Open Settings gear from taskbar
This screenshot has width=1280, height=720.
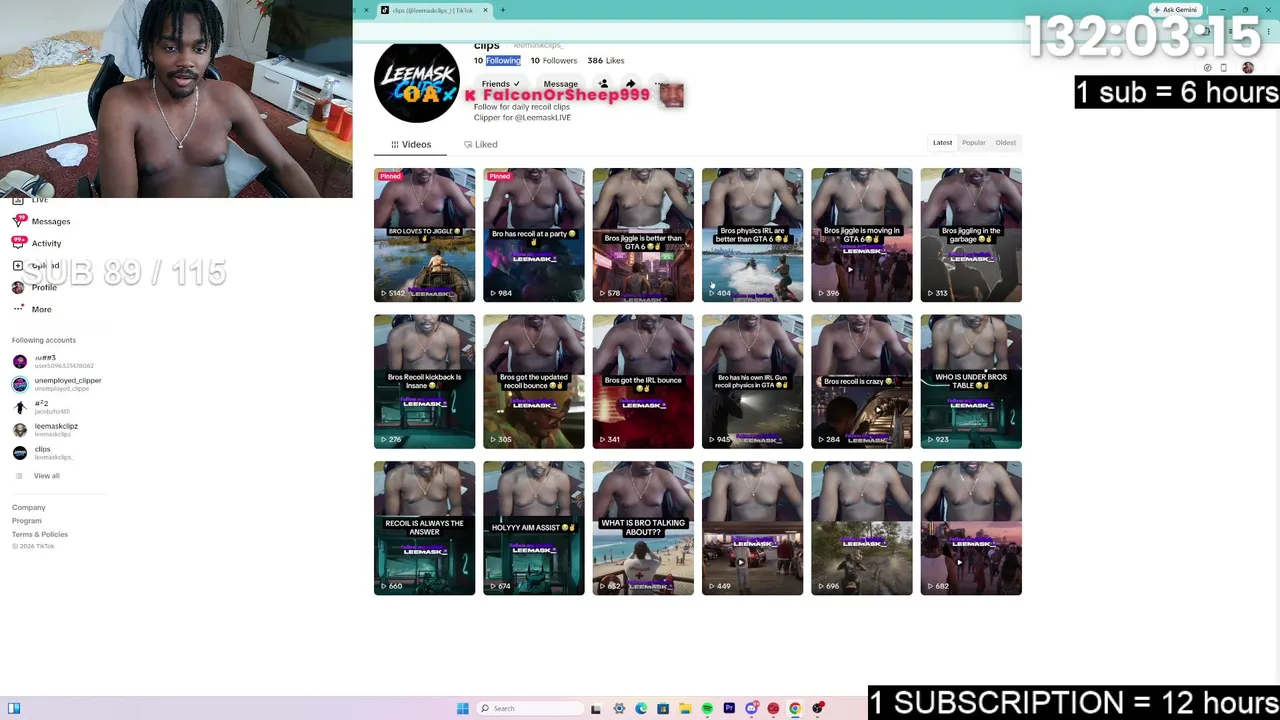point(619,708)
